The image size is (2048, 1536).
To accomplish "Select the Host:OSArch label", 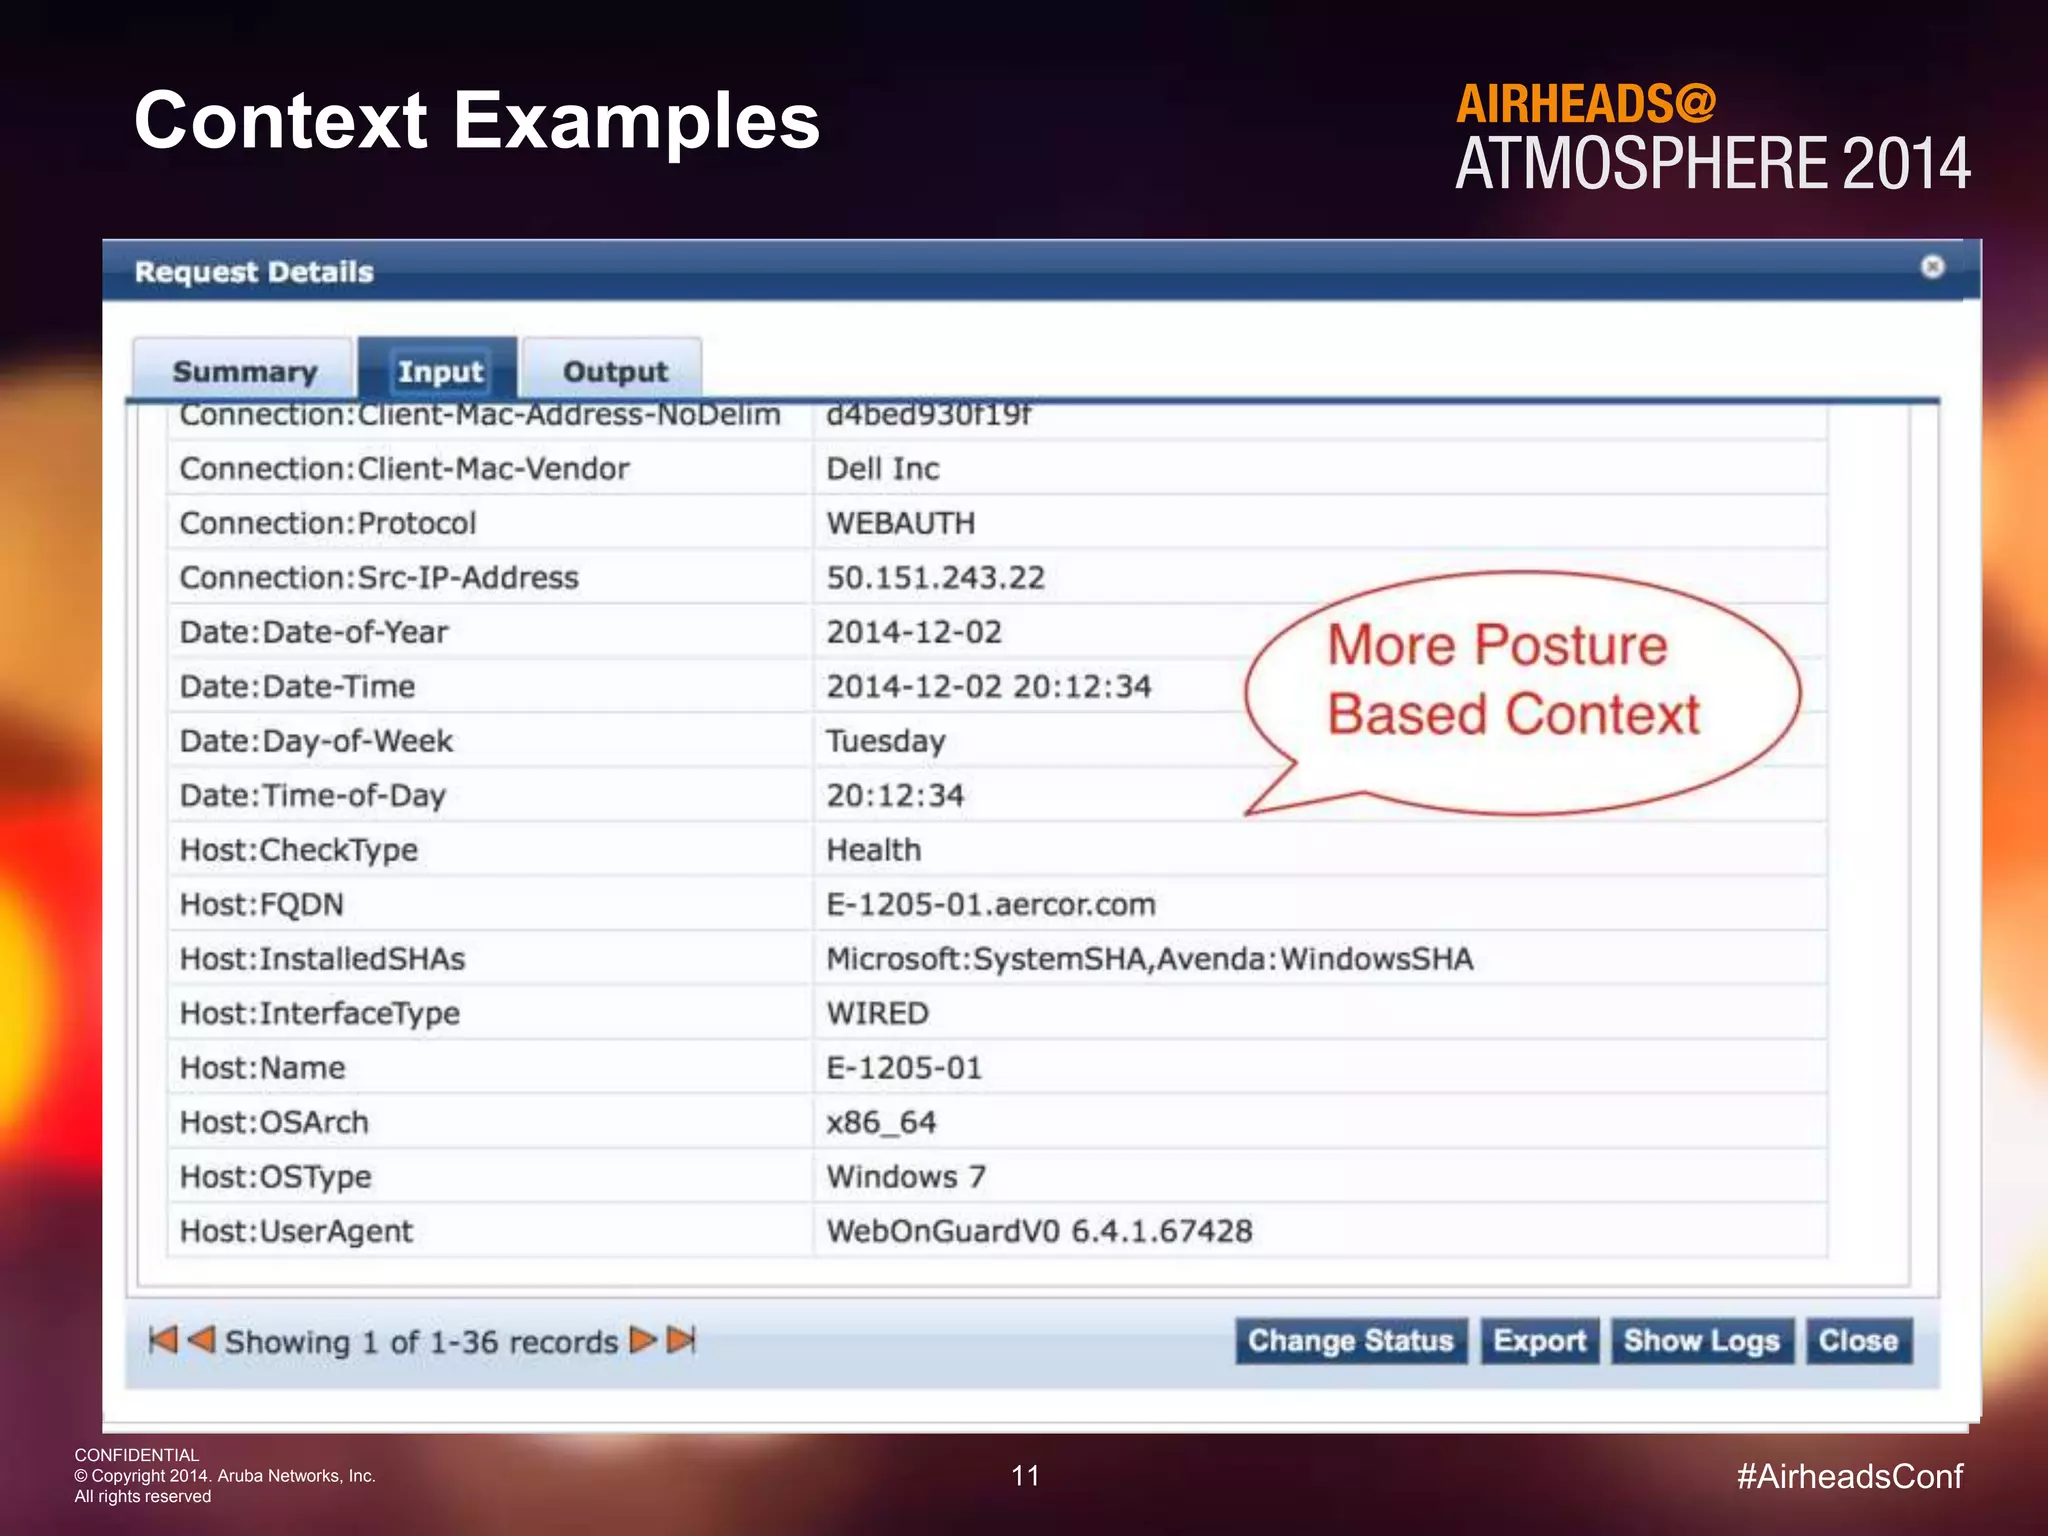I will coord(274,1122).
